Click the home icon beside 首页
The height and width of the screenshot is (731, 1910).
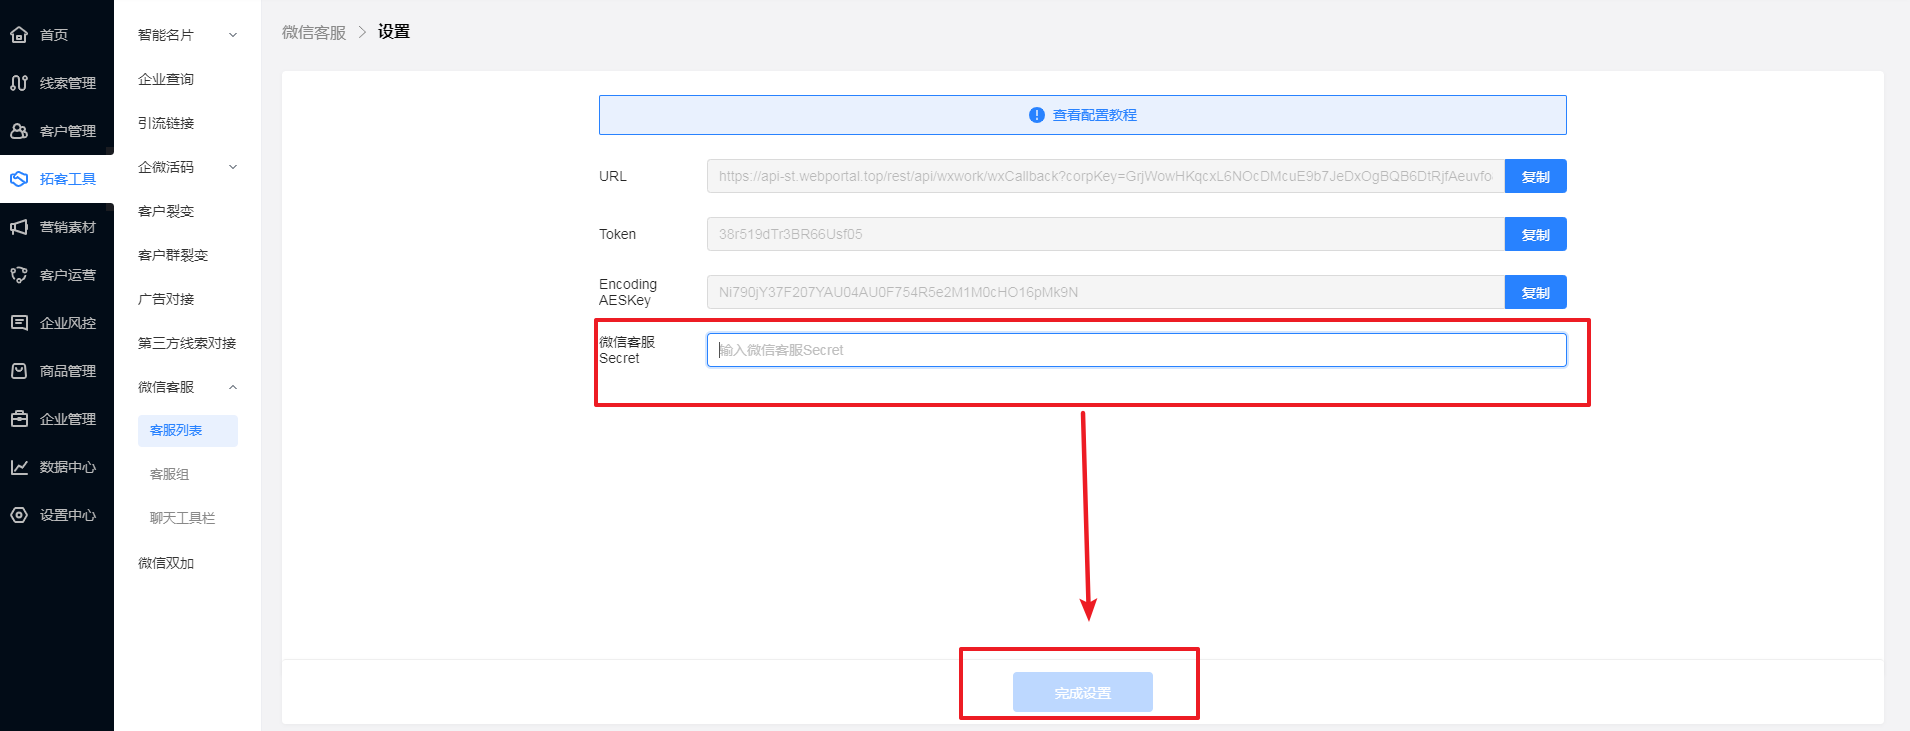click(19, 35)
